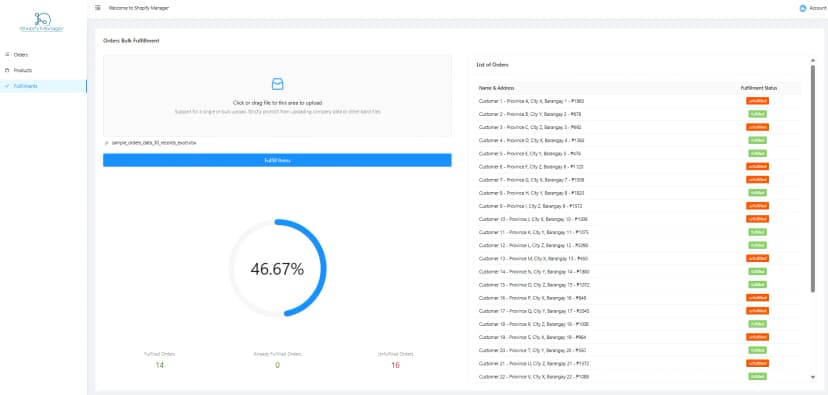Click the 'Click or drag file' upload text
828x395 pixels.
[277, 103]
